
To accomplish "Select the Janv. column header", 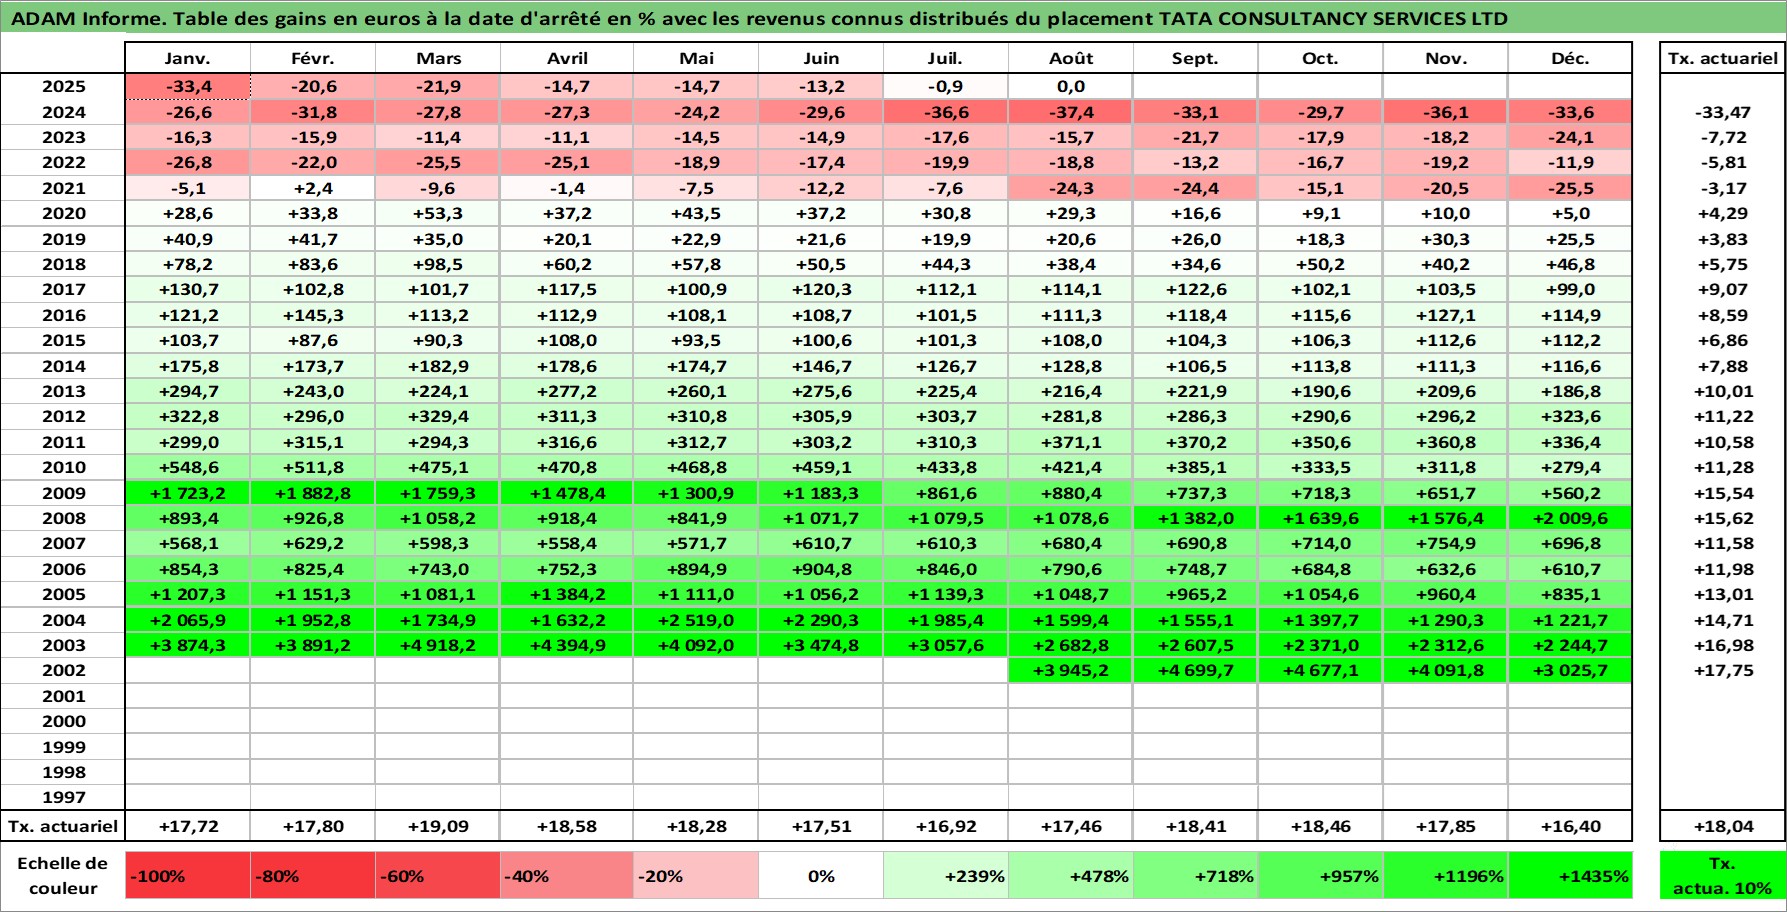I will point(188,58).
